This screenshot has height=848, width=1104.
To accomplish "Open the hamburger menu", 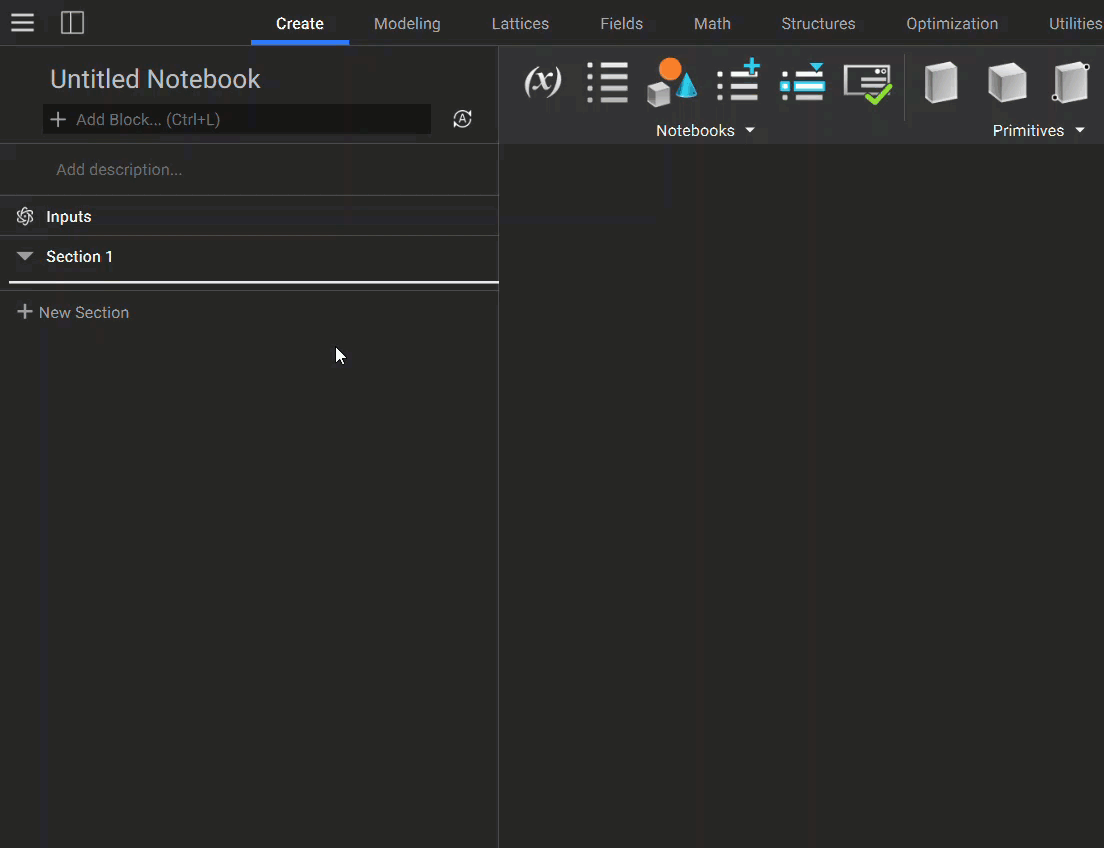I will [x=22, y=22].
